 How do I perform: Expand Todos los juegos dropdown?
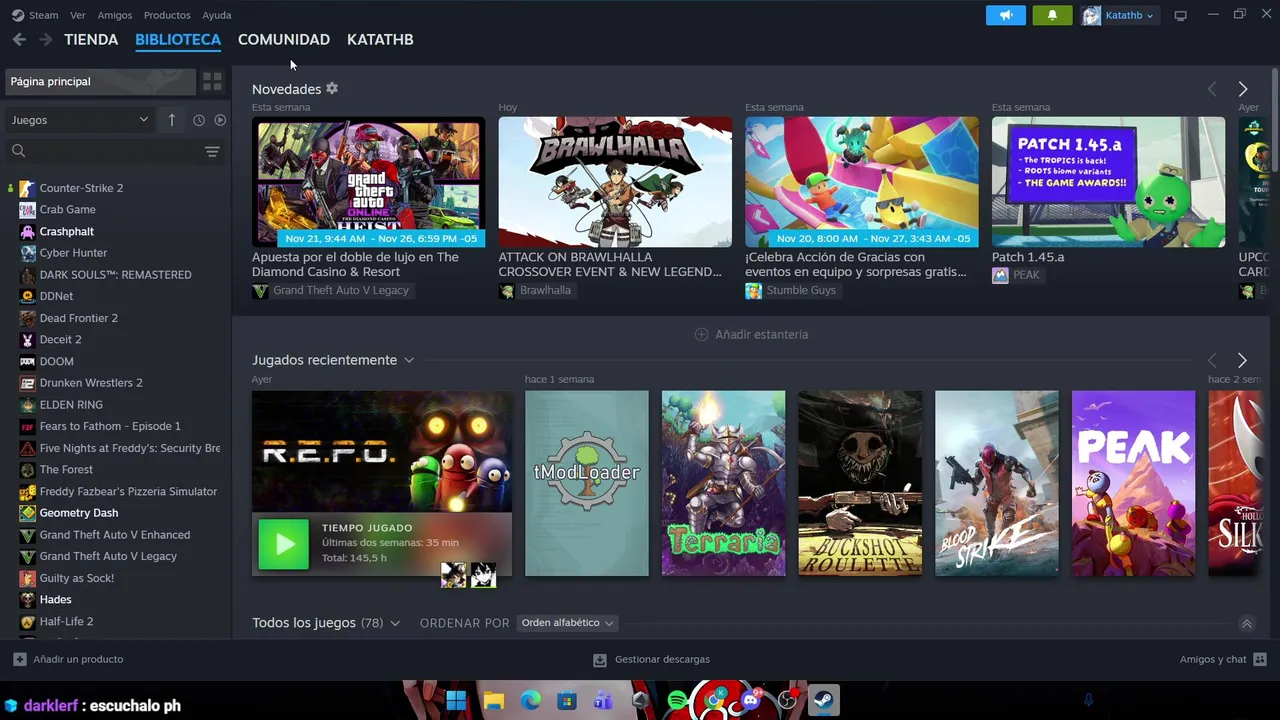point(395,623)
